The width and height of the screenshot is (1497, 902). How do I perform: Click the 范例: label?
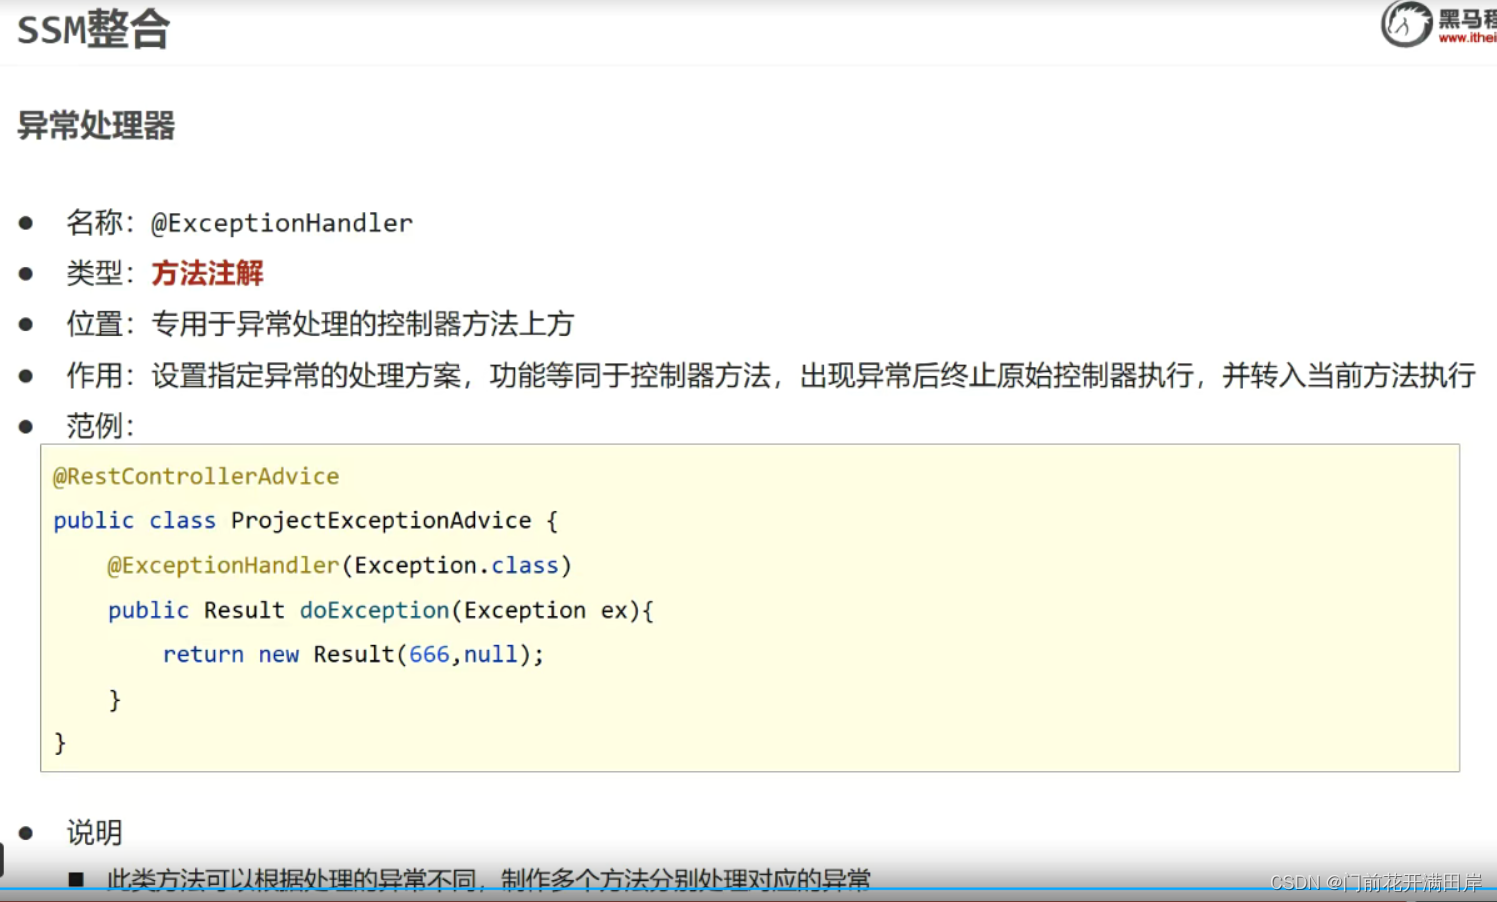(x=100, y=426)
